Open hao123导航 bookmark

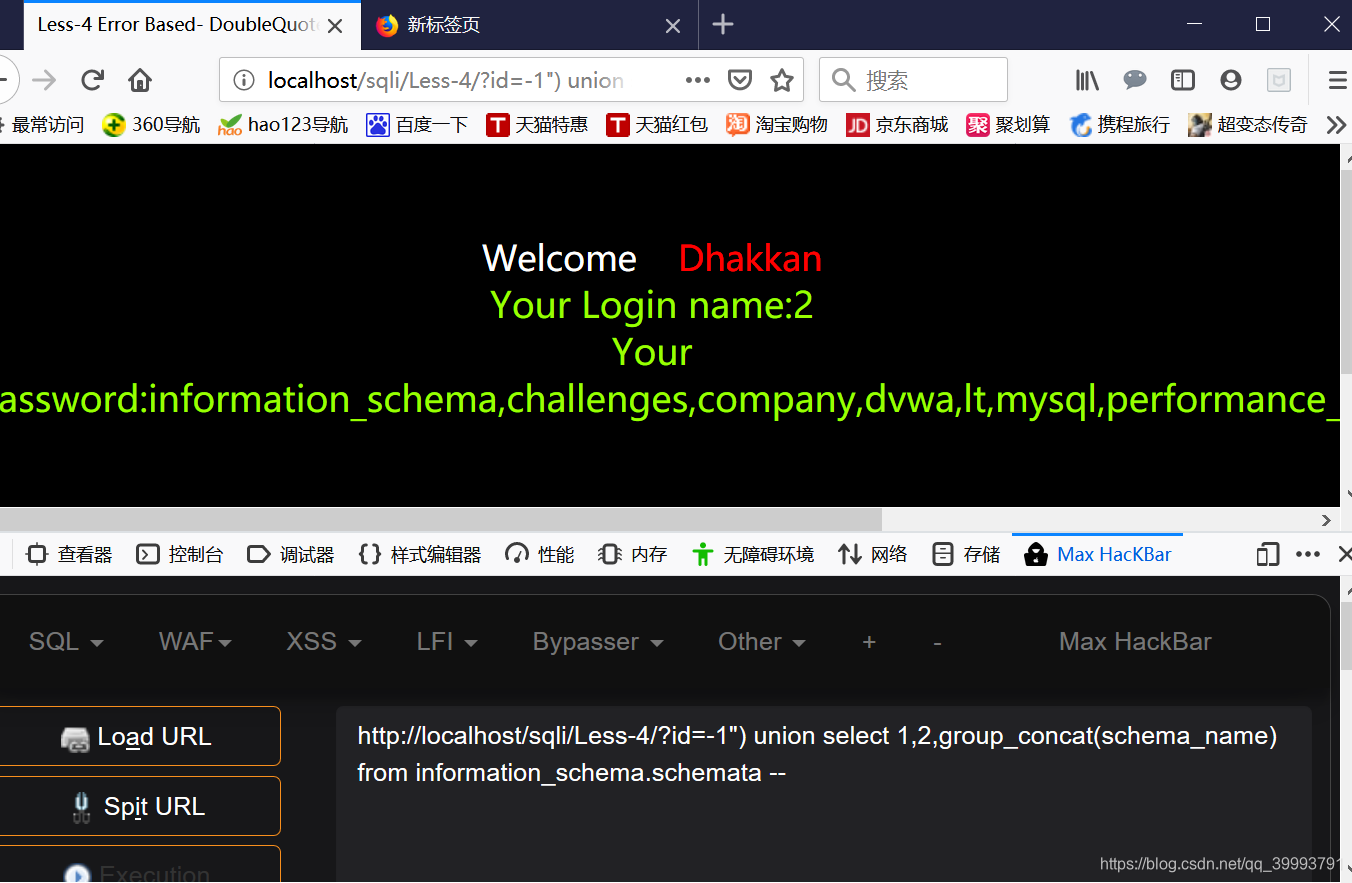point(283,125)
